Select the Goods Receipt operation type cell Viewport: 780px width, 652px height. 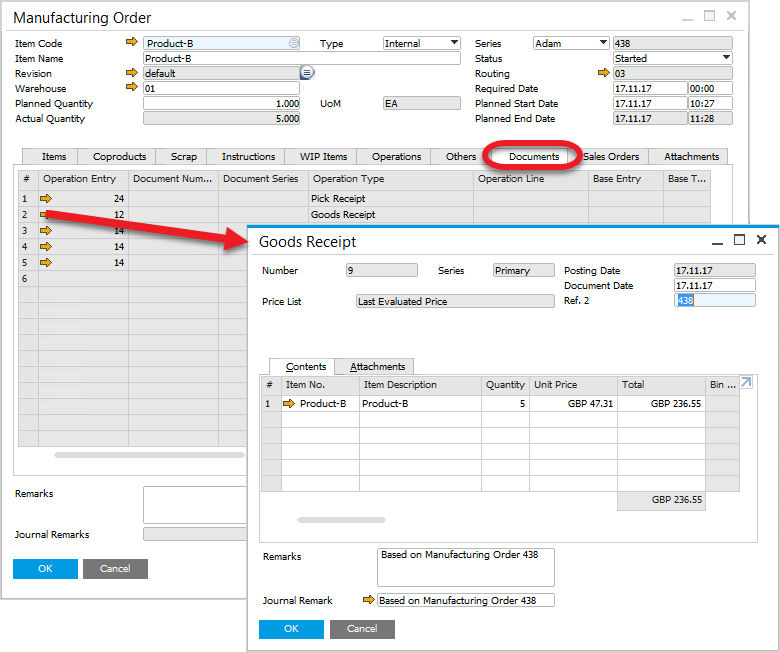(x=390, y=214)
